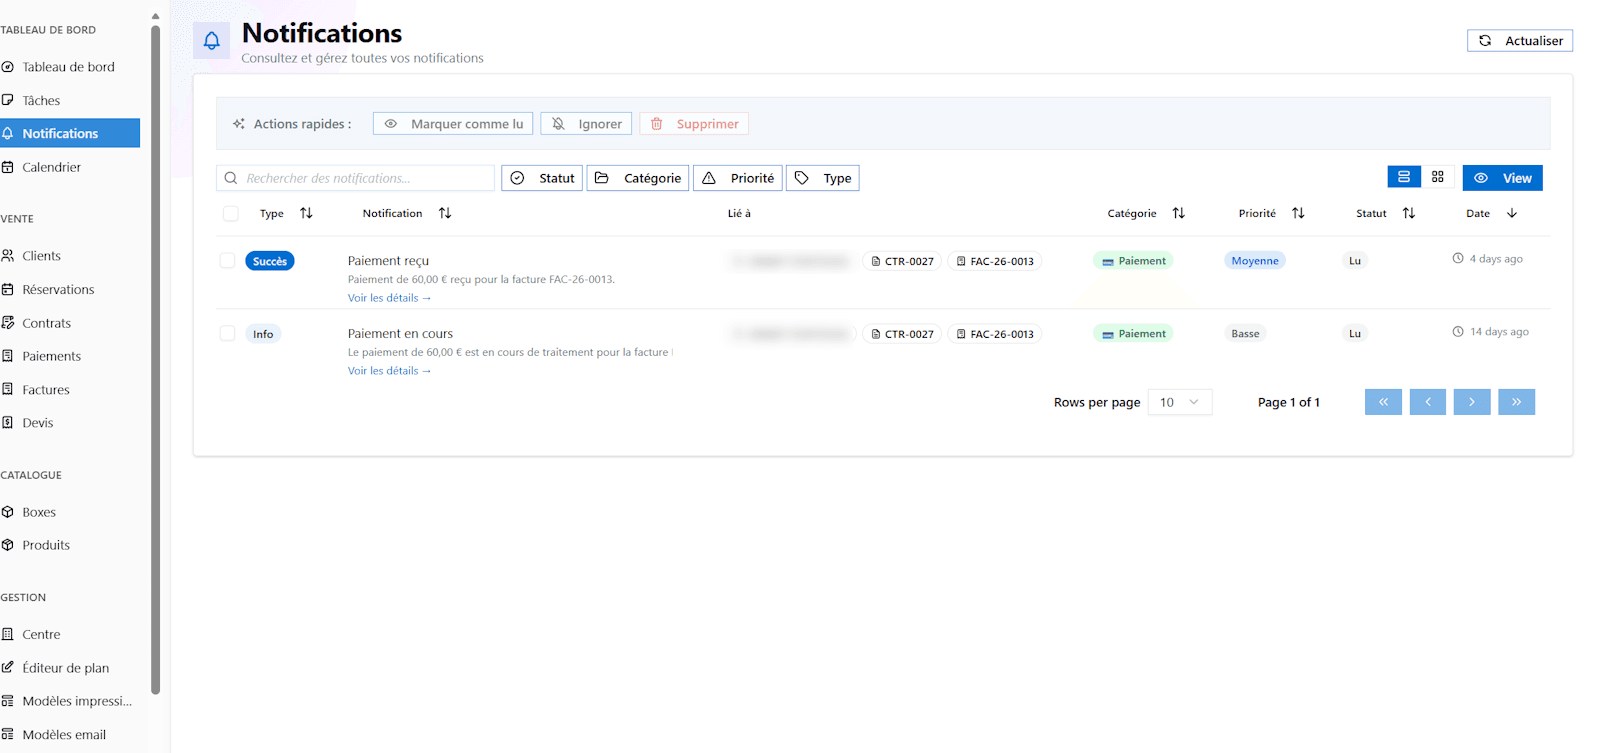Viewport: 1600px width, 753px height.
Task: Open the Statut filter dropdown
Action: (542, 178)
